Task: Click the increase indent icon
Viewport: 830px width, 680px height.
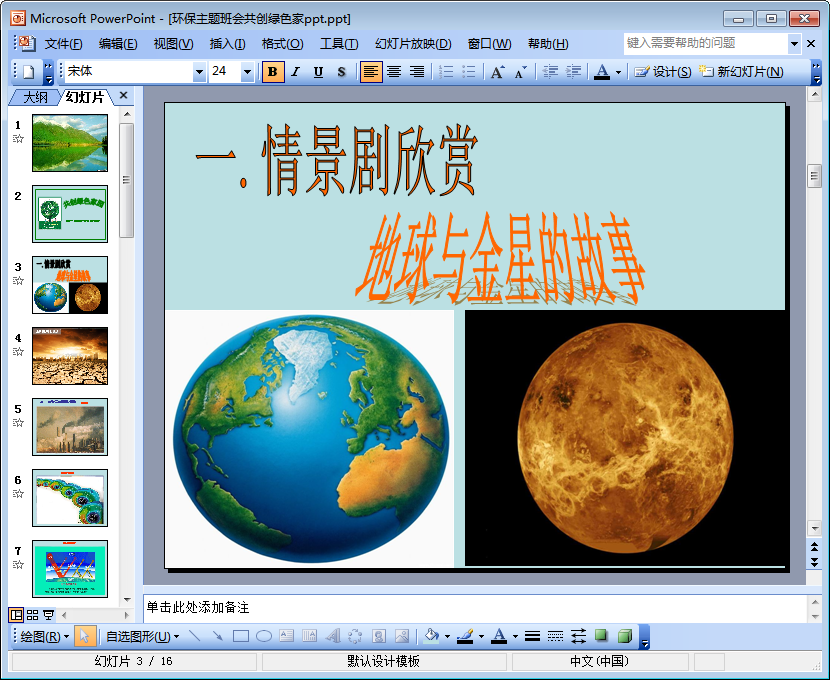Action: tap(573, 72)
